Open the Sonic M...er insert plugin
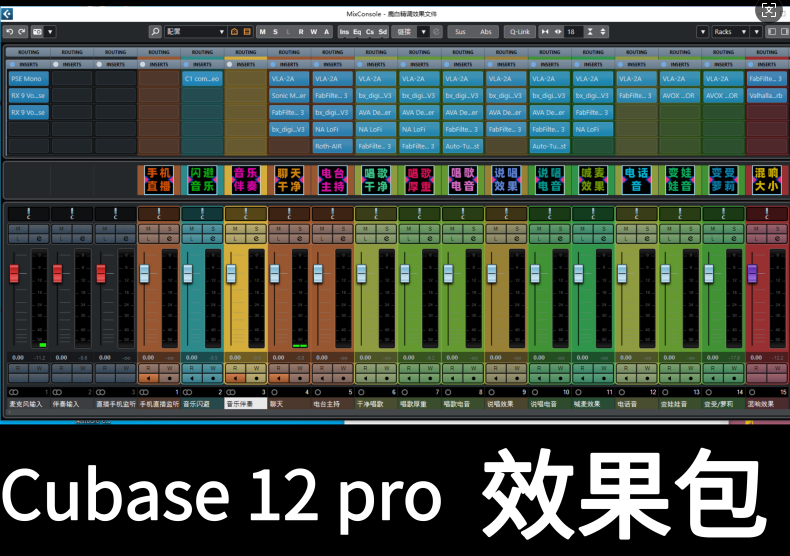 pos(289,95)
